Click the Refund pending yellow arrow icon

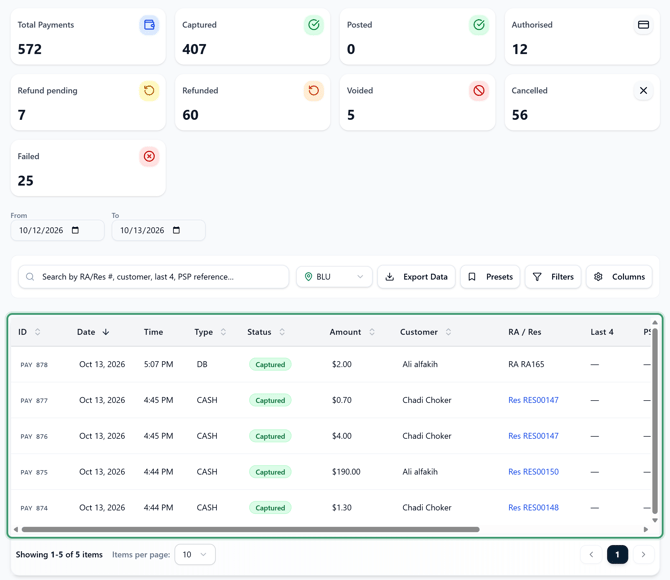[x=149, y=91]
